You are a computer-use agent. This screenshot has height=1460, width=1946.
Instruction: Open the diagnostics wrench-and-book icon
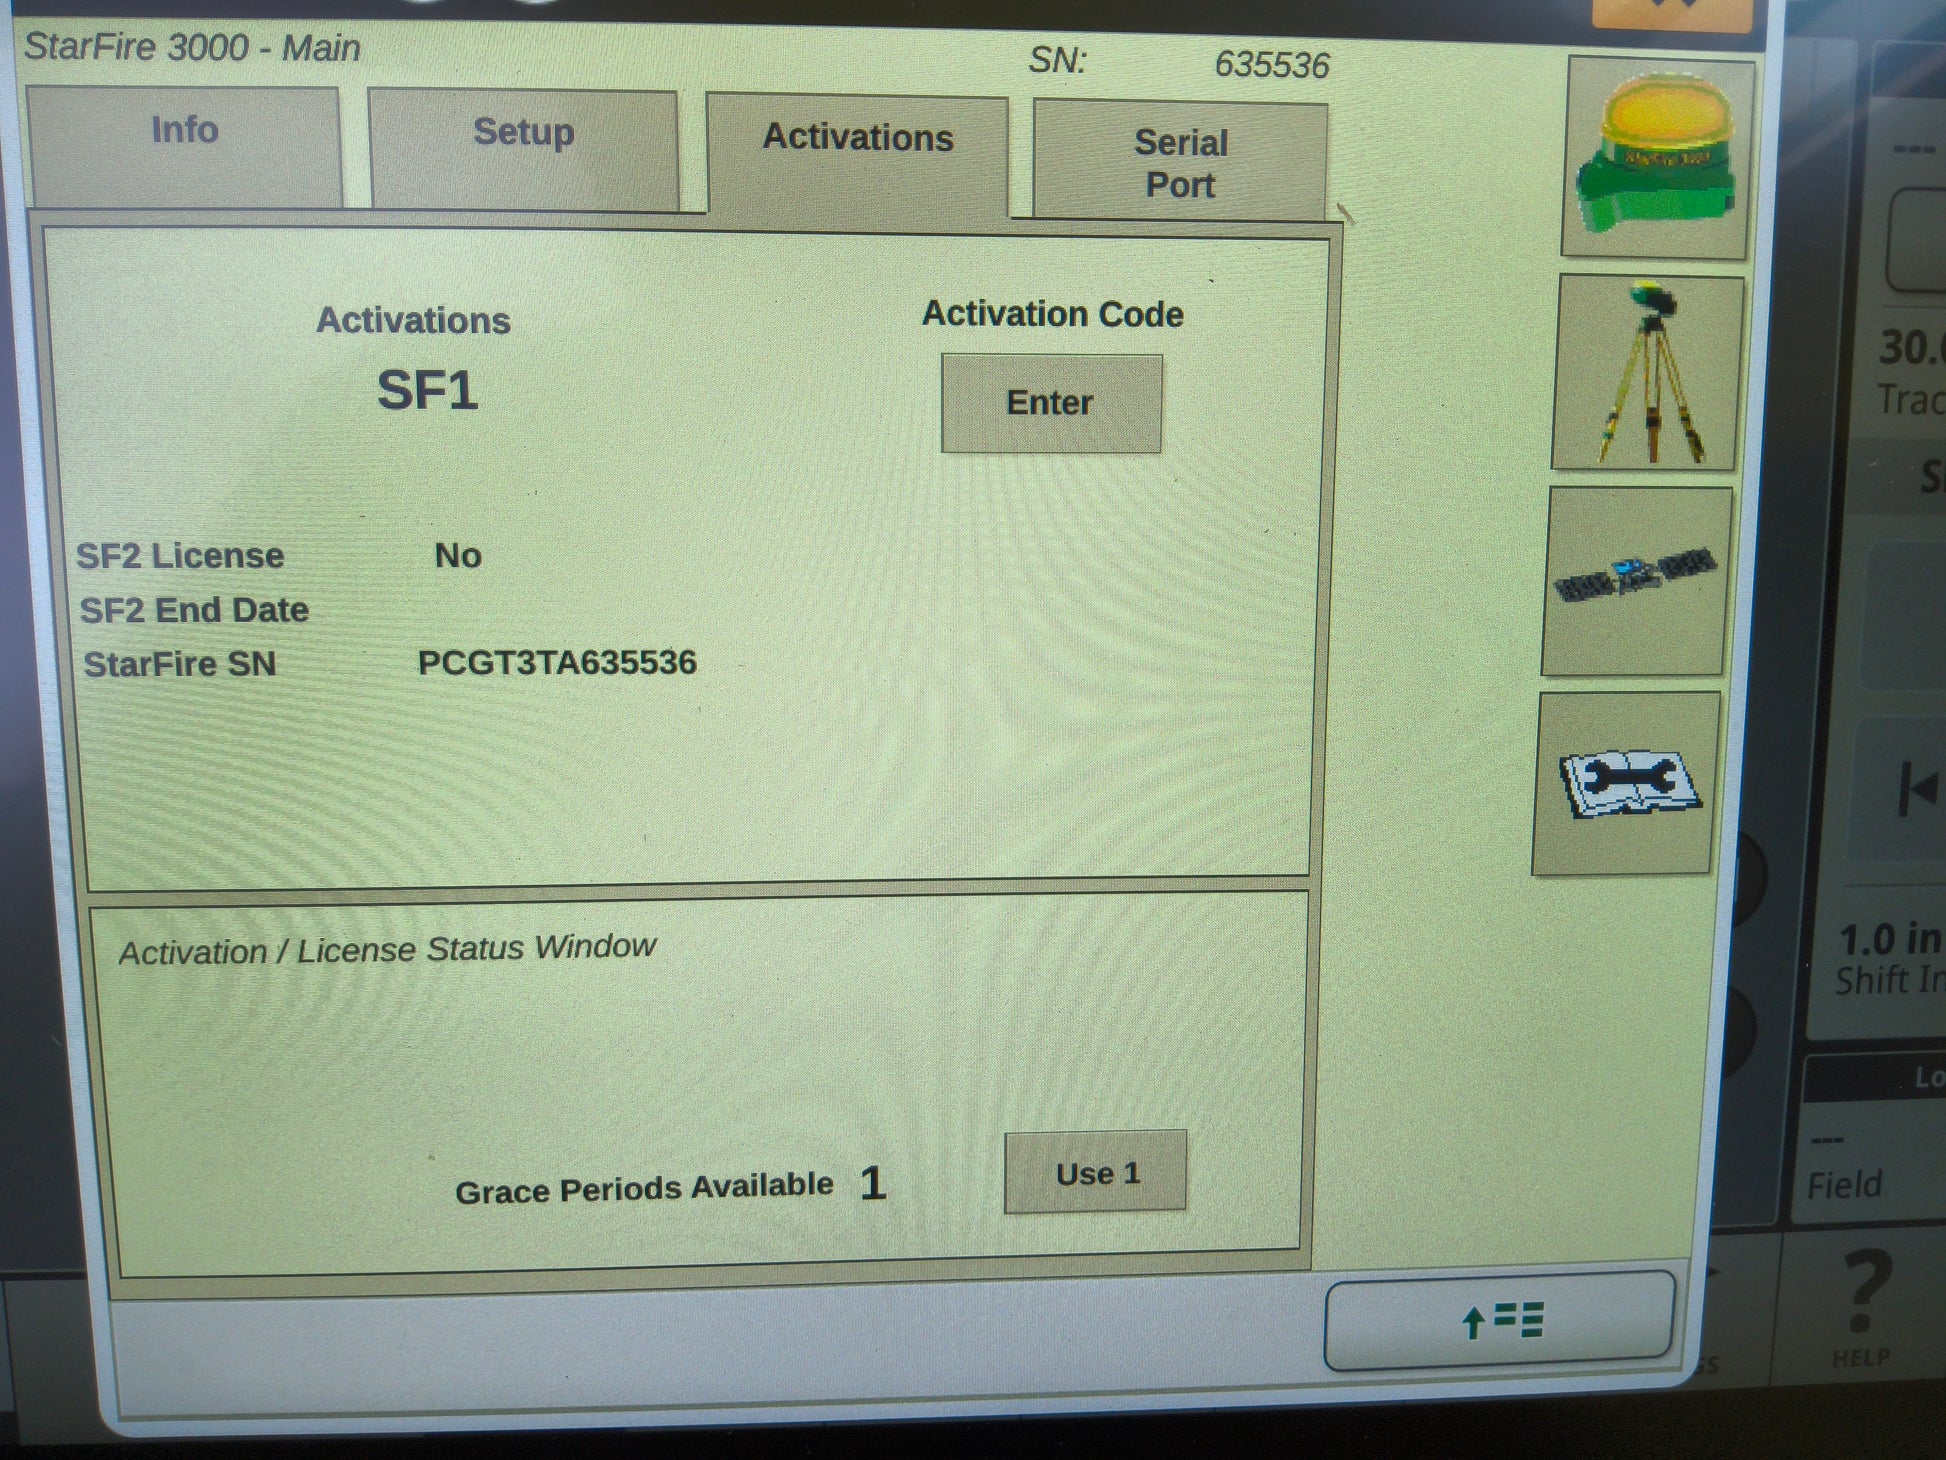[1627, 783]
